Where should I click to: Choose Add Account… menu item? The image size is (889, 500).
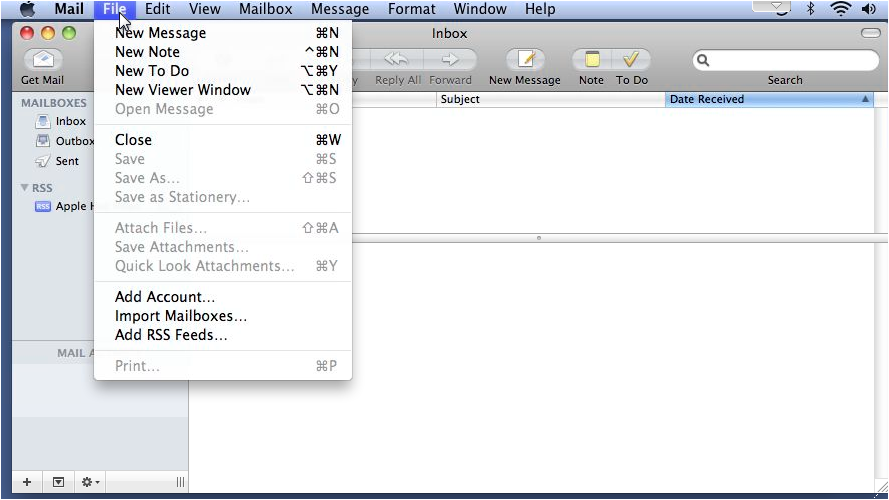click(x=223, y=297)
